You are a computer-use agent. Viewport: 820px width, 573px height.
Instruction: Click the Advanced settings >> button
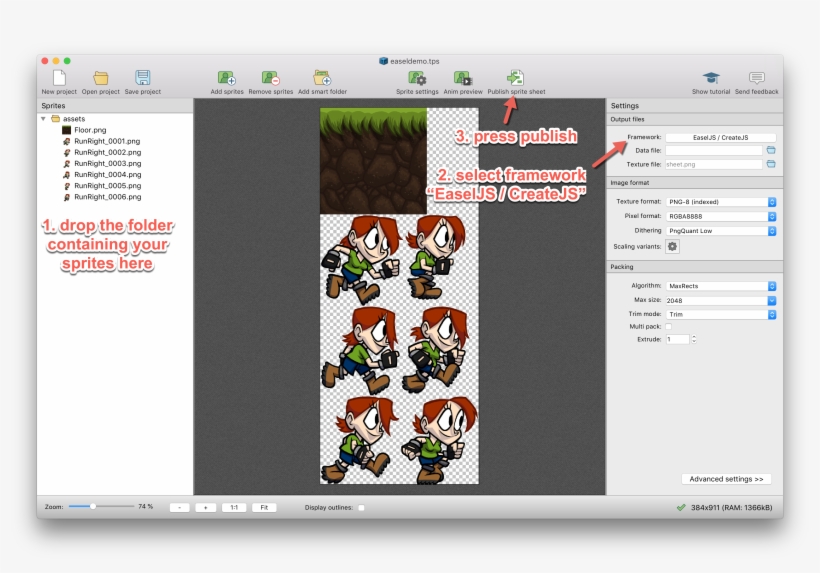(x=726, y=479)
